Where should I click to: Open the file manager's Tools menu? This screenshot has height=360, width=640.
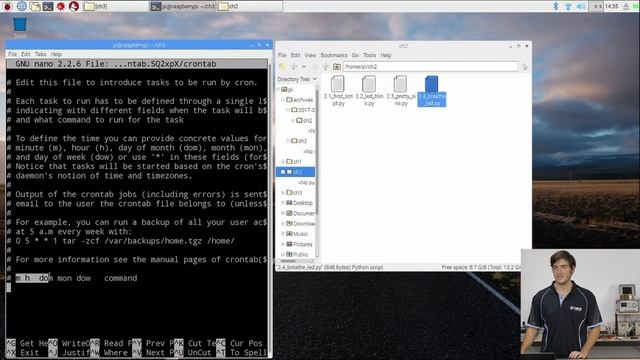(x=369, y=55)
